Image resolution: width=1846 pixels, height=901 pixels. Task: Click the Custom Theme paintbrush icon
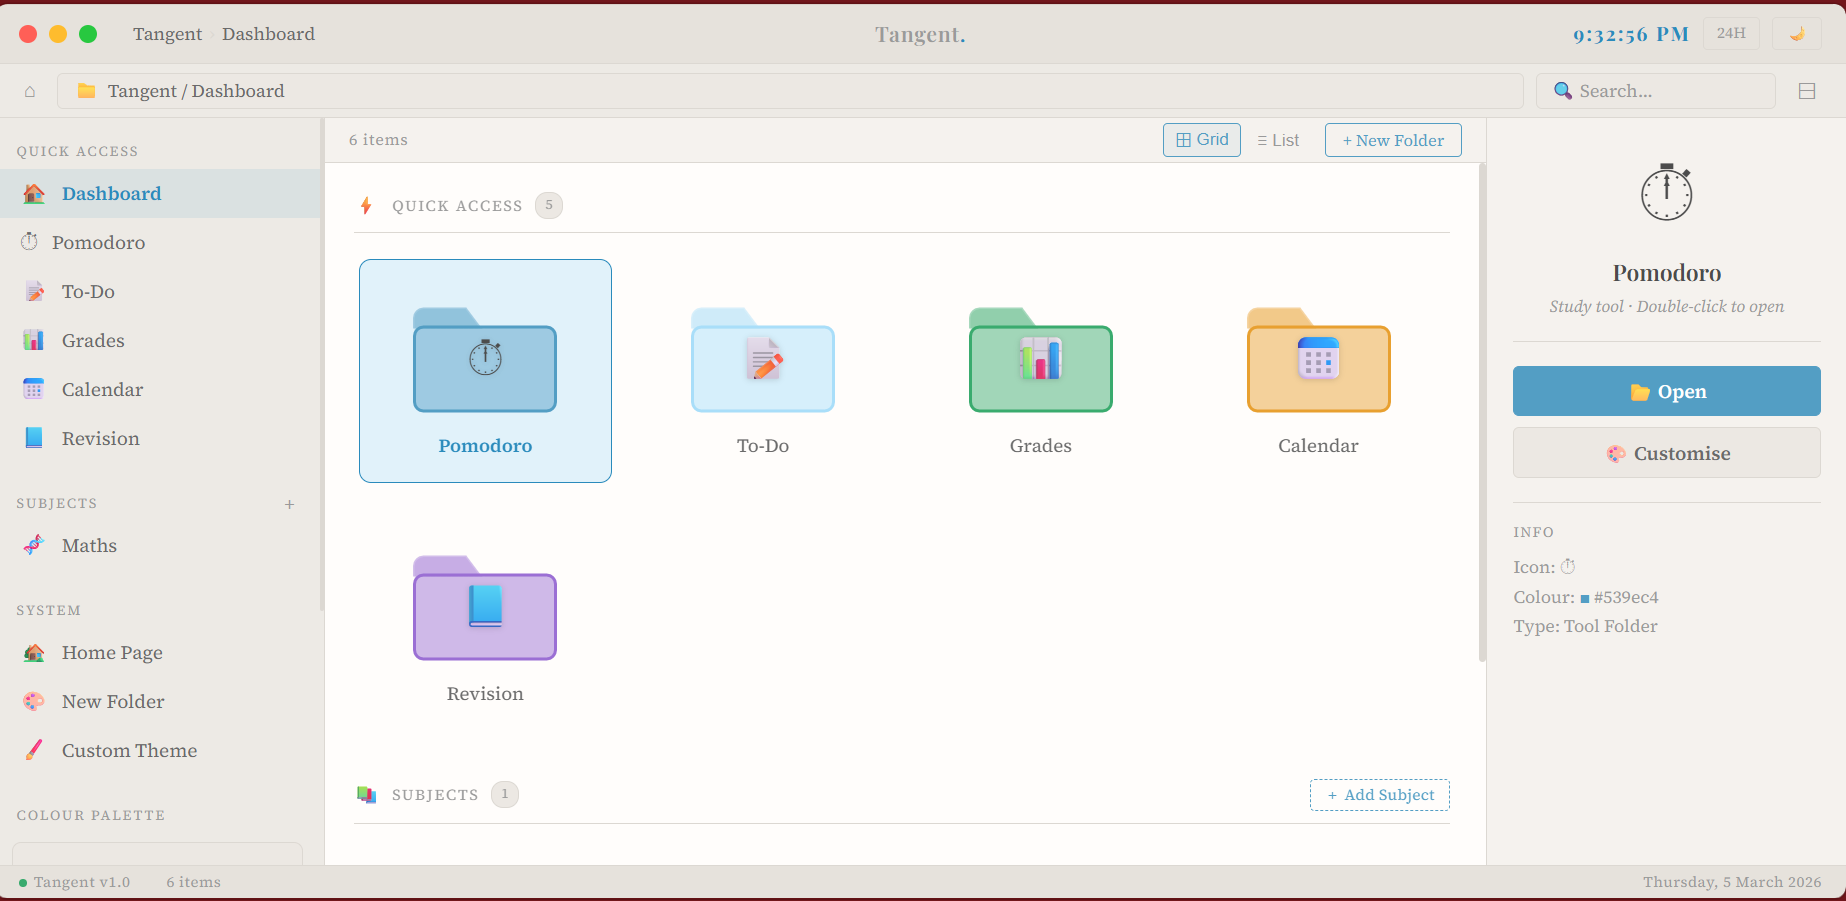tap(34, 750)
